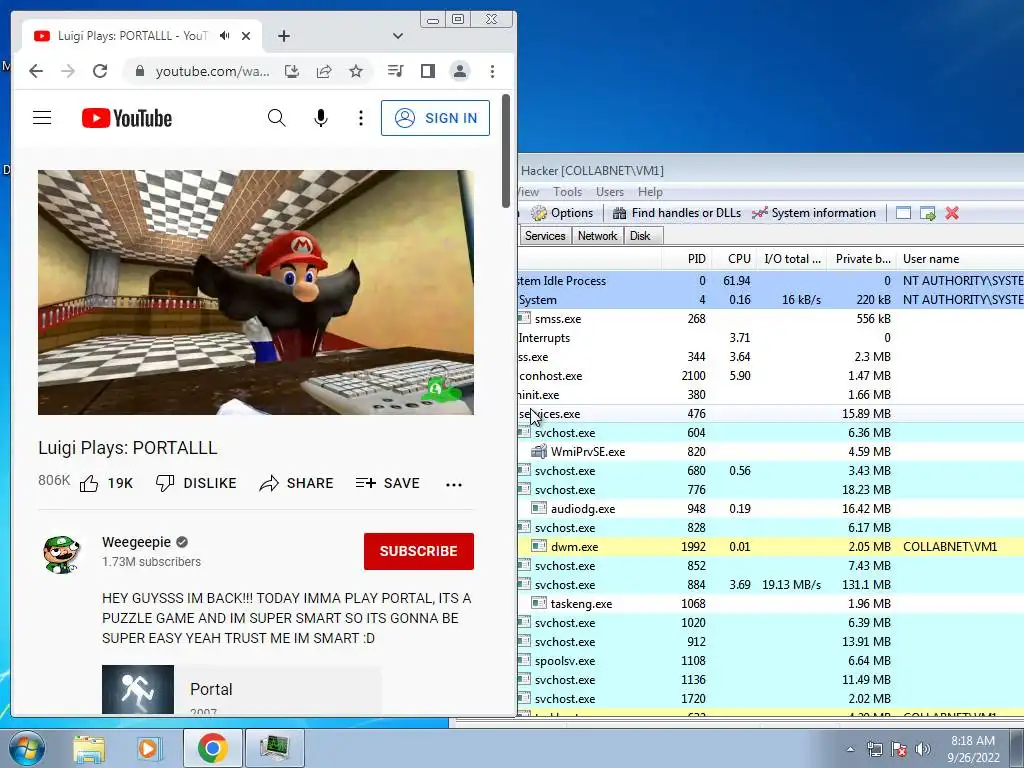Viewport: 1024px width, 768px height.
Task: Click the YouTube page scrollbar
Action: point(505,152)
